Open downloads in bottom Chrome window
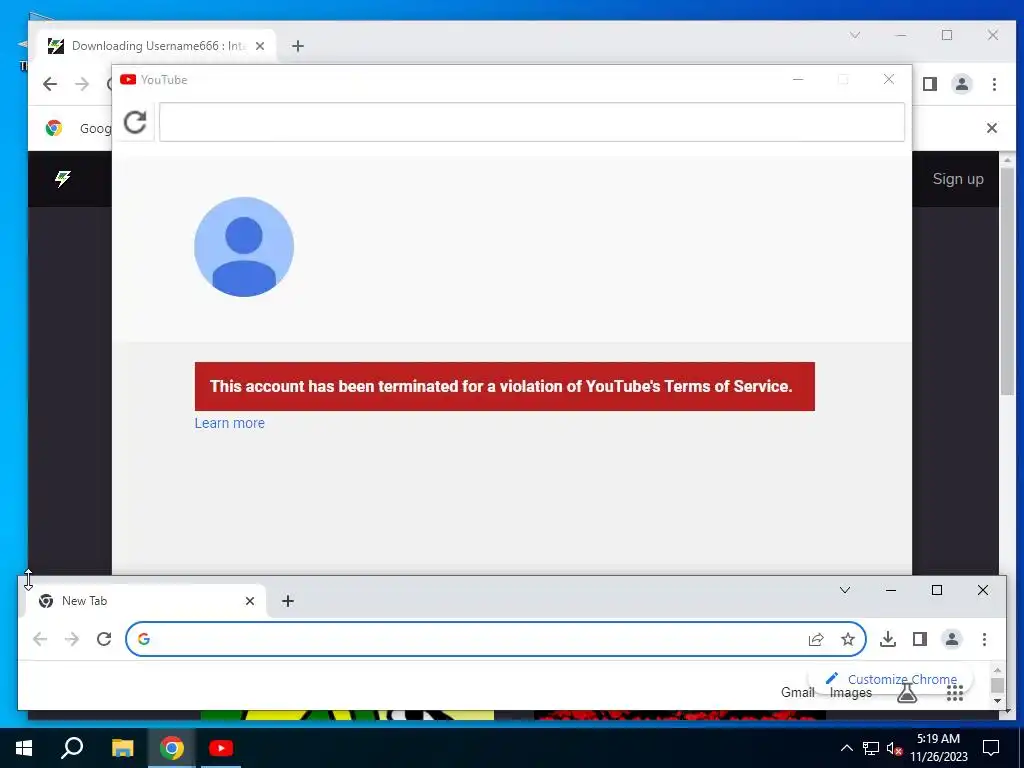Screen dimensions: 1024x768 888,639
